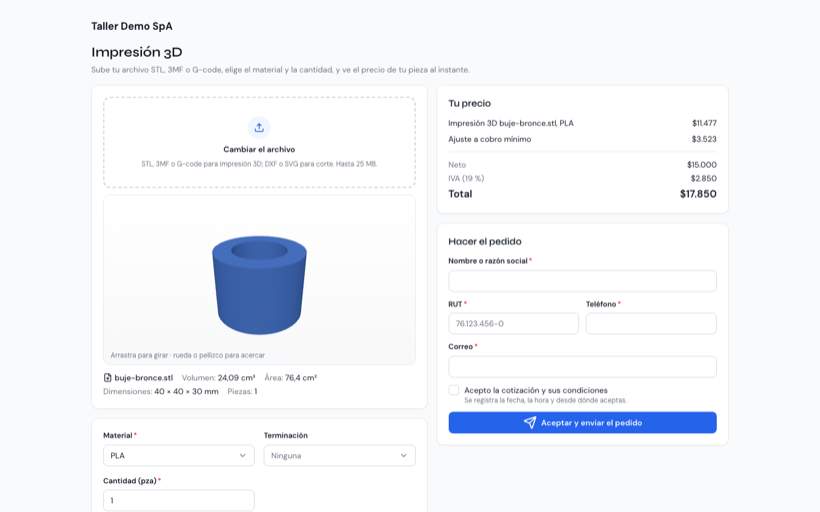Click the chevron in the Terminación selector

(x=404, y=456)
